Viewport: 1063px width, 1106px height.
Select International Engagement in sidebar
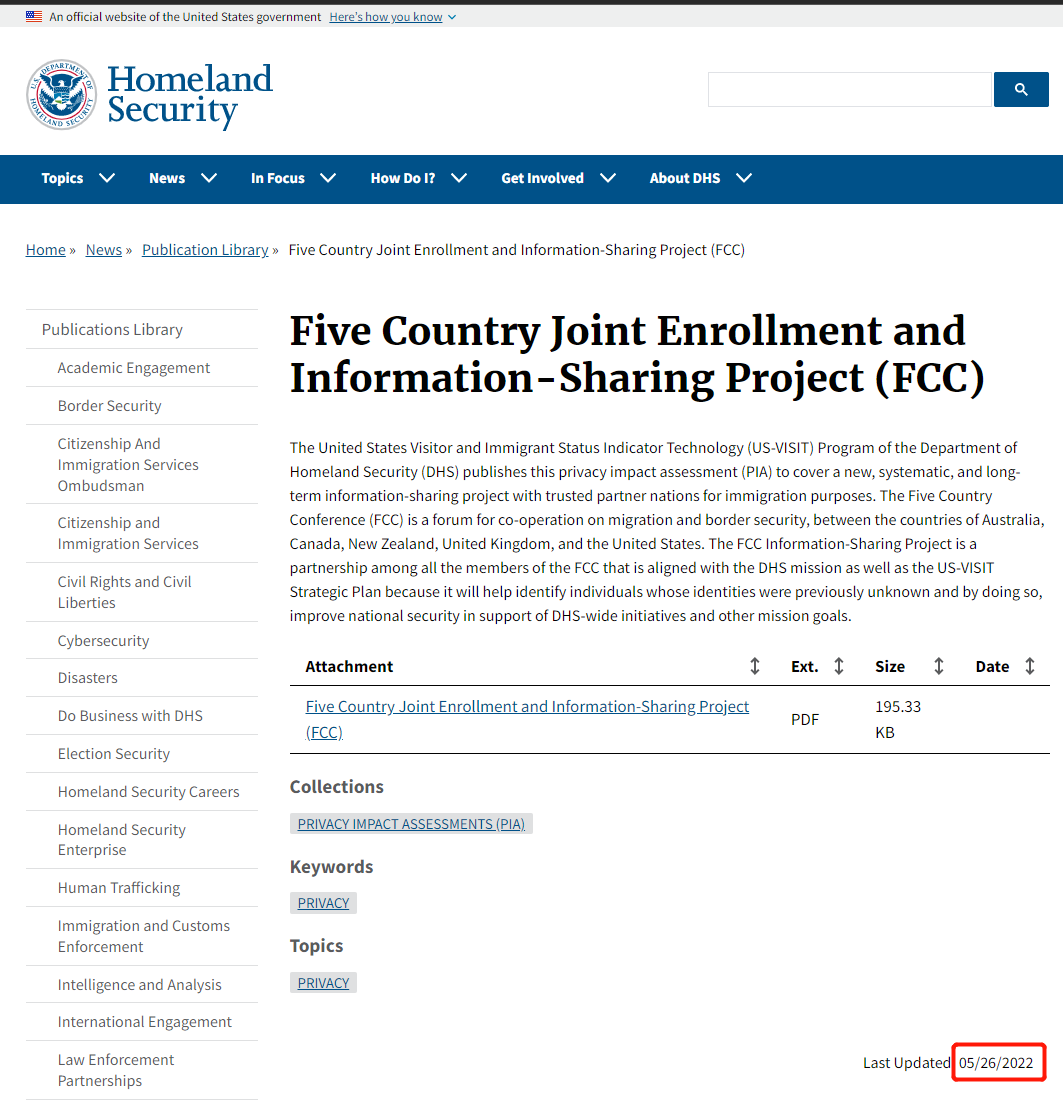pyautogui.click(x=145, y=1022)
